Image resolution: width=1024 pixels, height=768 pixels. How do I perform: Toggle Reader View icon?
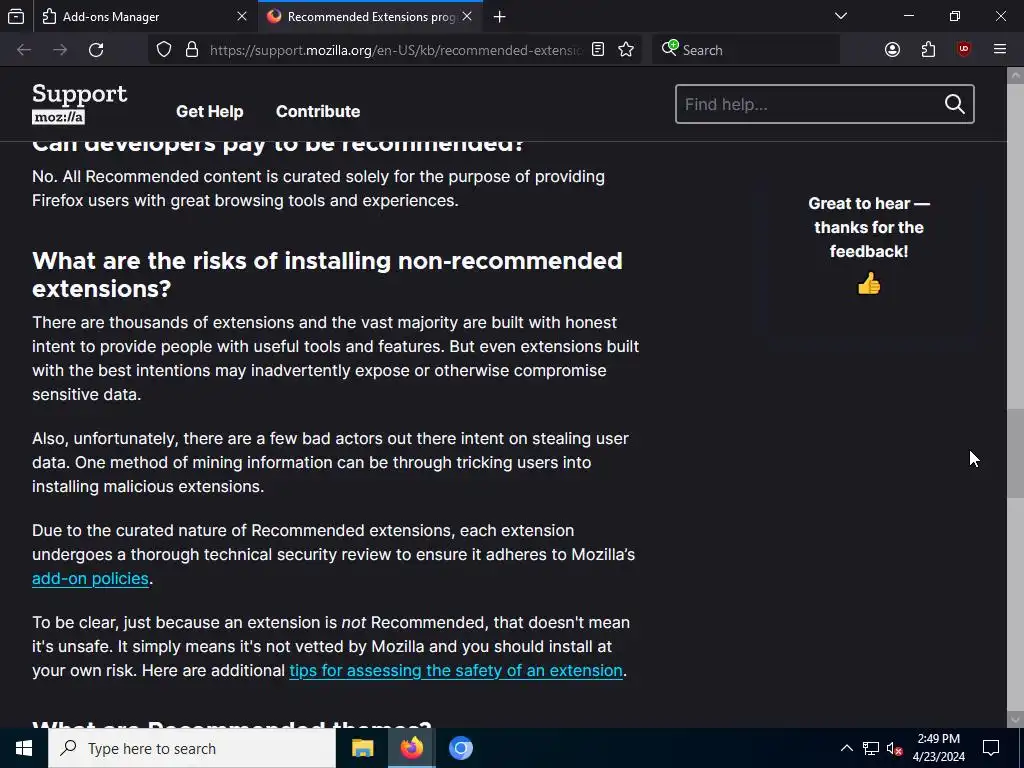tap(598, 50)
